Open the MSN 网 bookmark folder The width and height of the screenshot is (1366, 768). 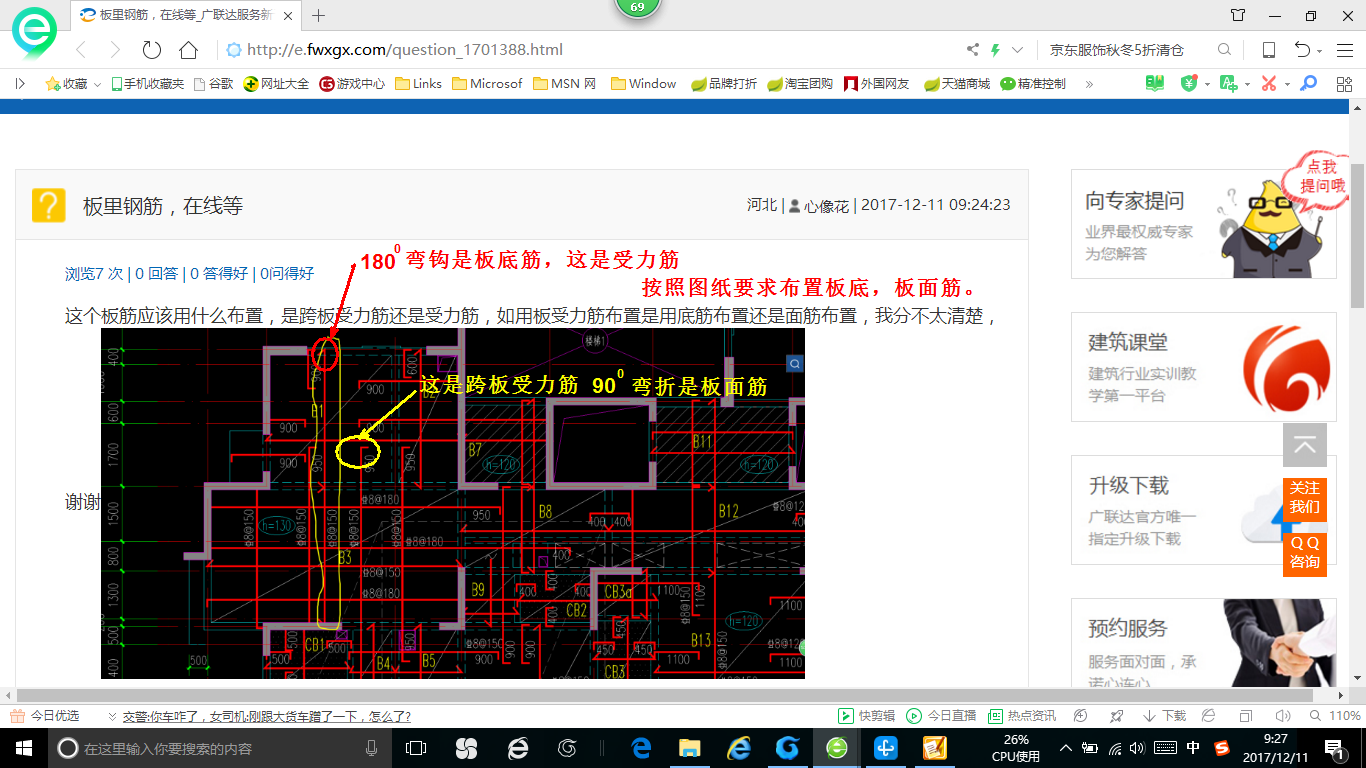pyautogui.click(x=565, y=84)
